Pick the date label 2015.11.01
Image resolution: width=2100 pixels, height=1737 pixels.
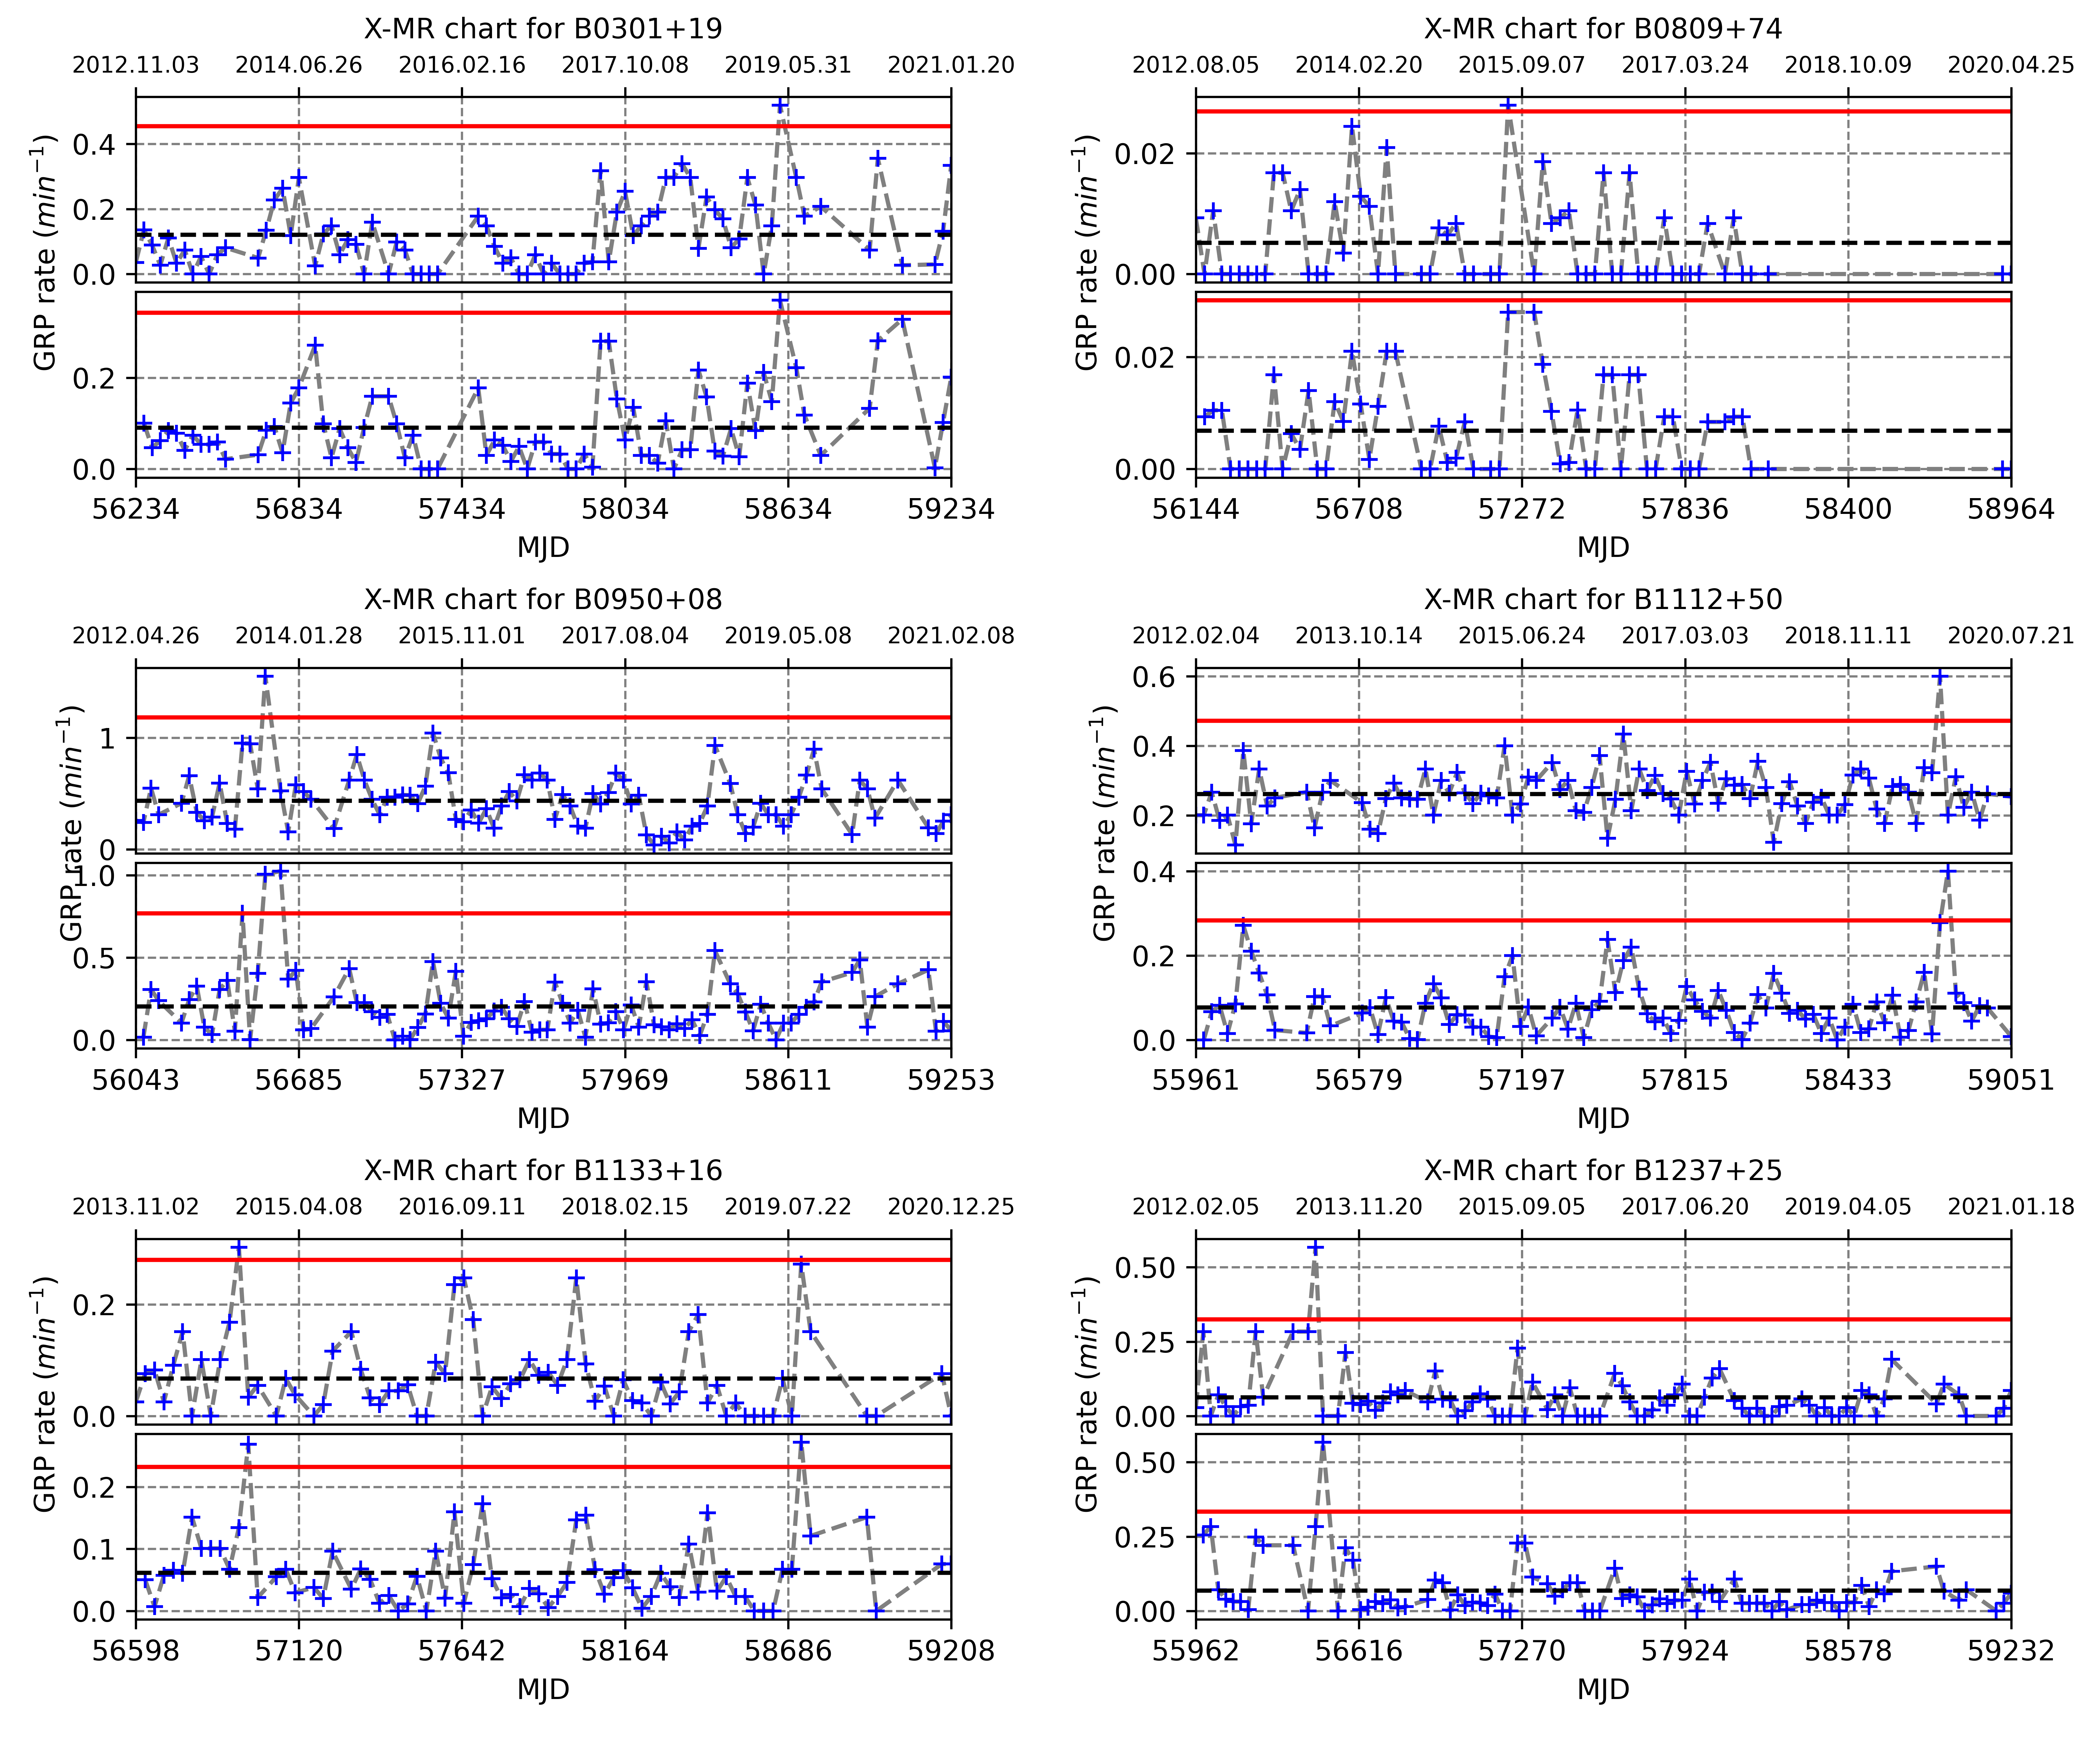462,636
